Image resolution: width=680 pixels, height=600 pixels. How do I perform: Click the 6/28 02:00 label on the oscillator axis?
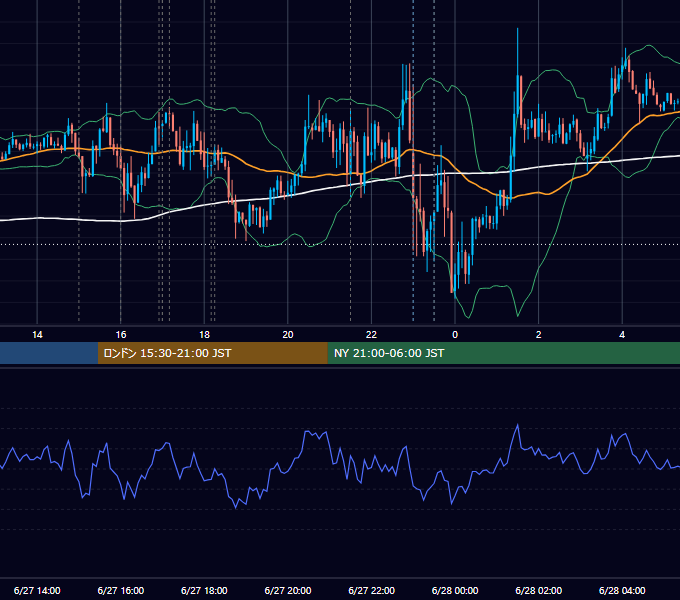pos(539,590)
